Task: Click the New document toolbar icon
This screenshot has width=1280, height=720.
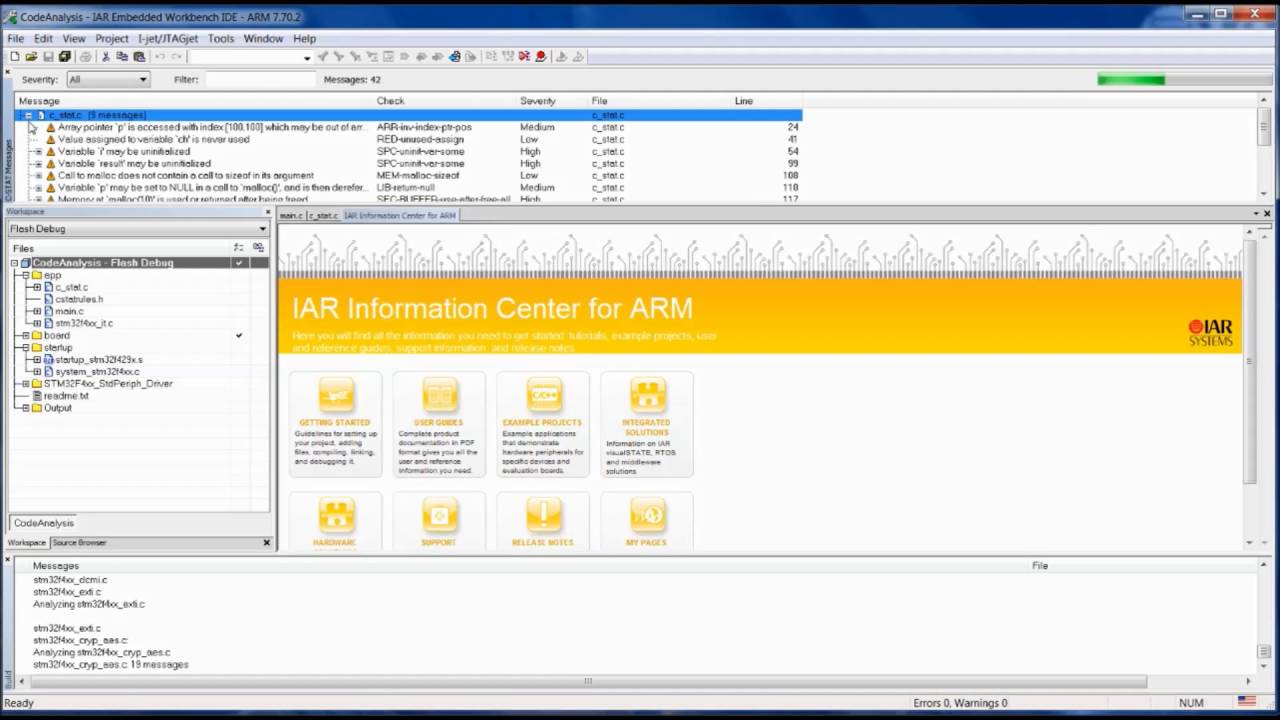Action: (15, 56)
